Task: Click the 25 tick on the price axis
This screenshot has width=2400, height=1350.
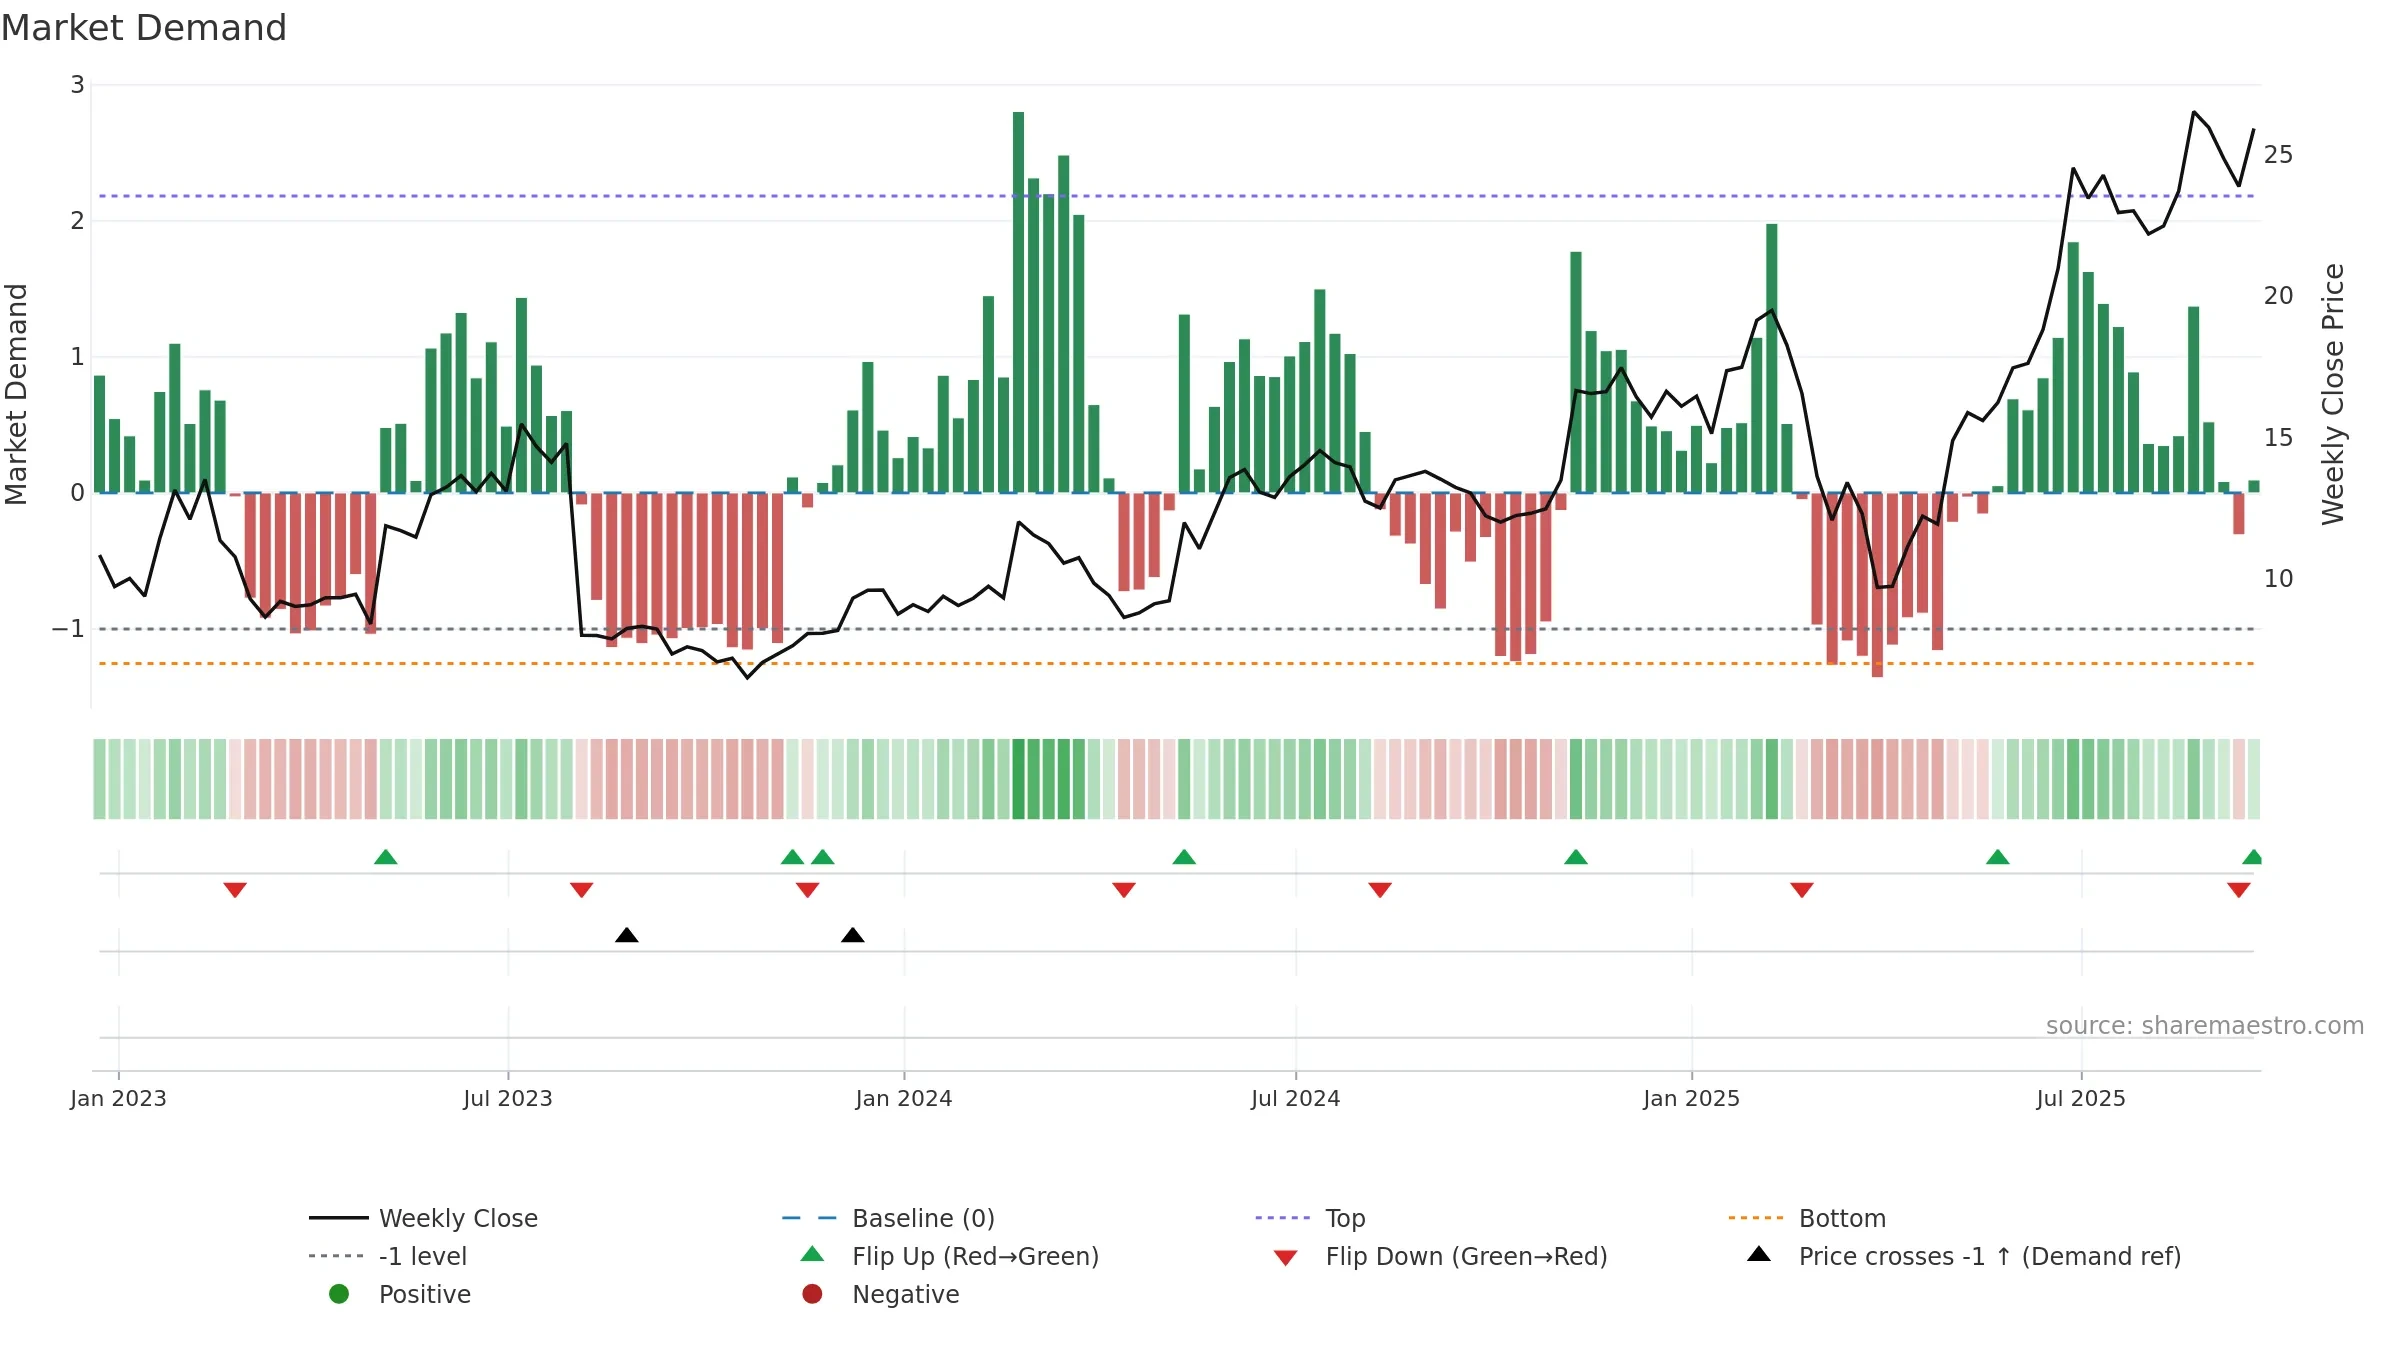Action: click(x=2279, y=155)
